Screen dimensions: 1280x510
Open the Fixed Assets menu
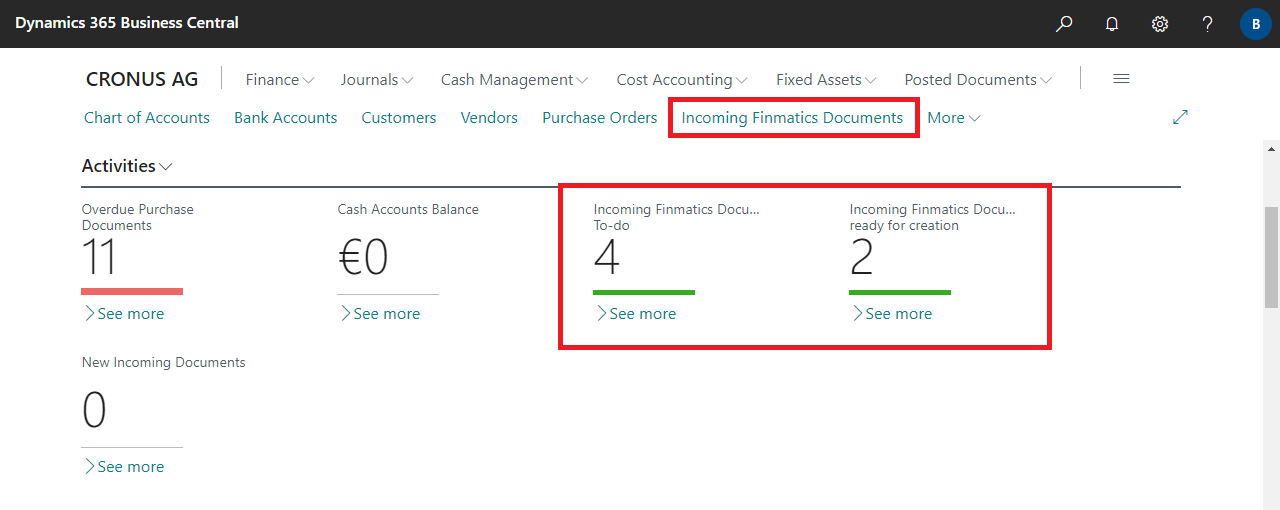tap(826, 79)
